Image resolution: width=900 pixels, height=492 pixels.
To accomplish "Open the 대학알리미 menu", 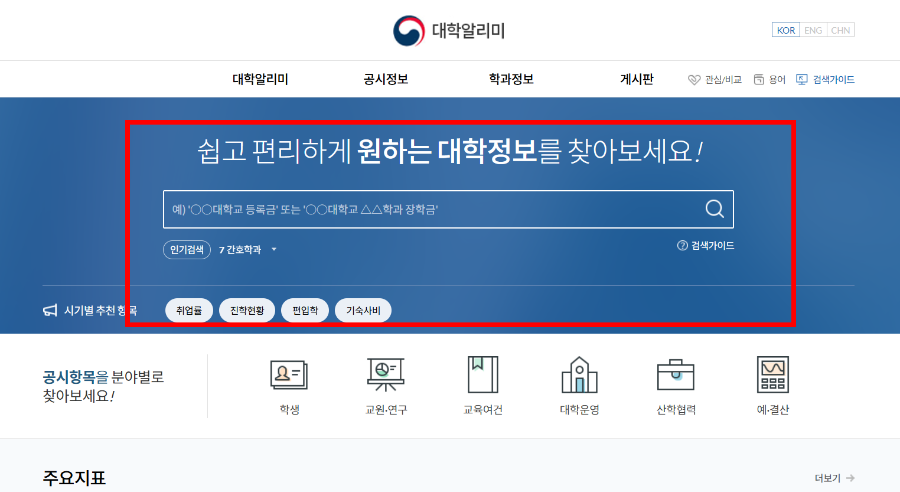I will coord(260,79).
